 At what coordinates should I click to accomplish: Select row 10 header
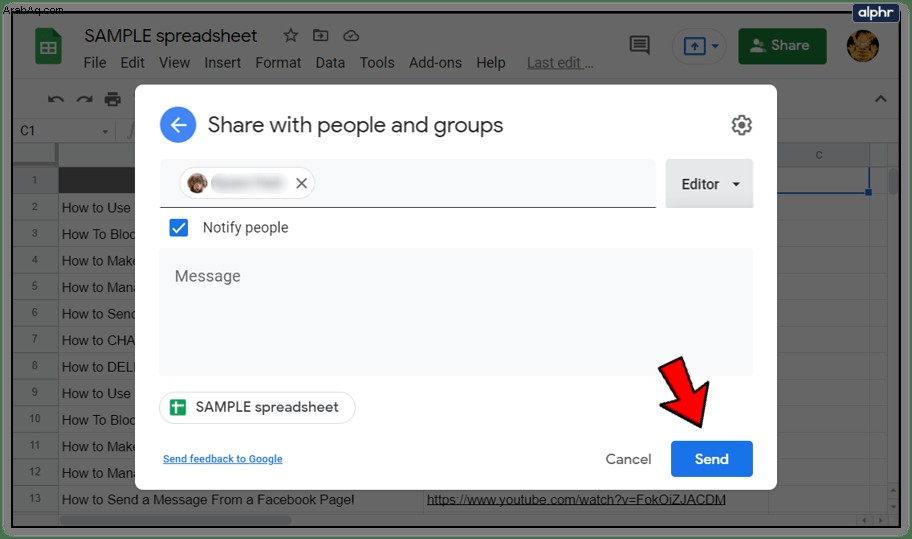coord(35,419)
